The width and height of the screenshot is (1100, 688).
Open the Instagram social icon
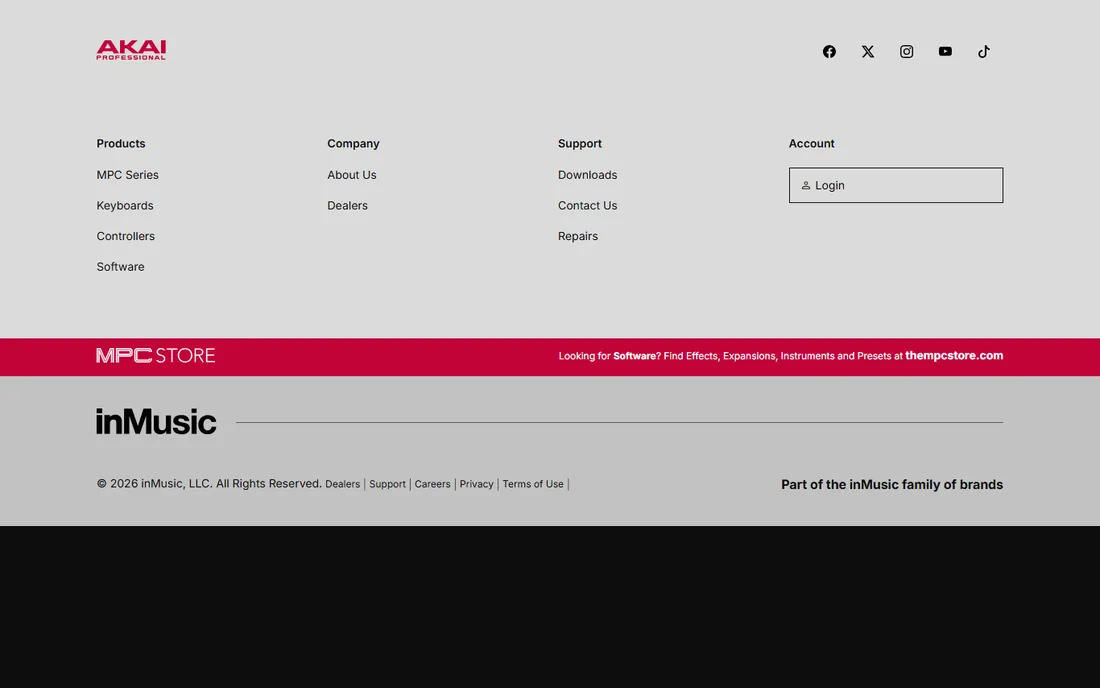[906, 51]
